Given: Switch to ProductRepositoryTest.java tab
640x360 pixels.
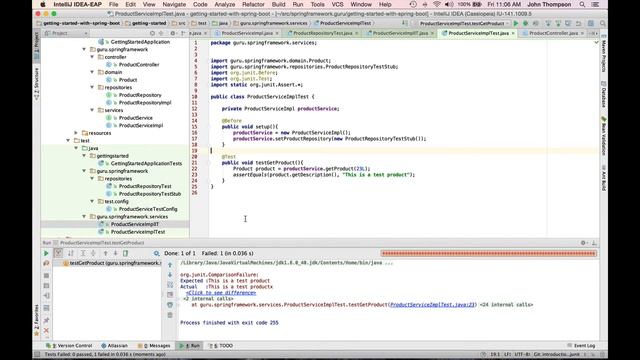Looking at the screenshot, I should click(322, 33).
